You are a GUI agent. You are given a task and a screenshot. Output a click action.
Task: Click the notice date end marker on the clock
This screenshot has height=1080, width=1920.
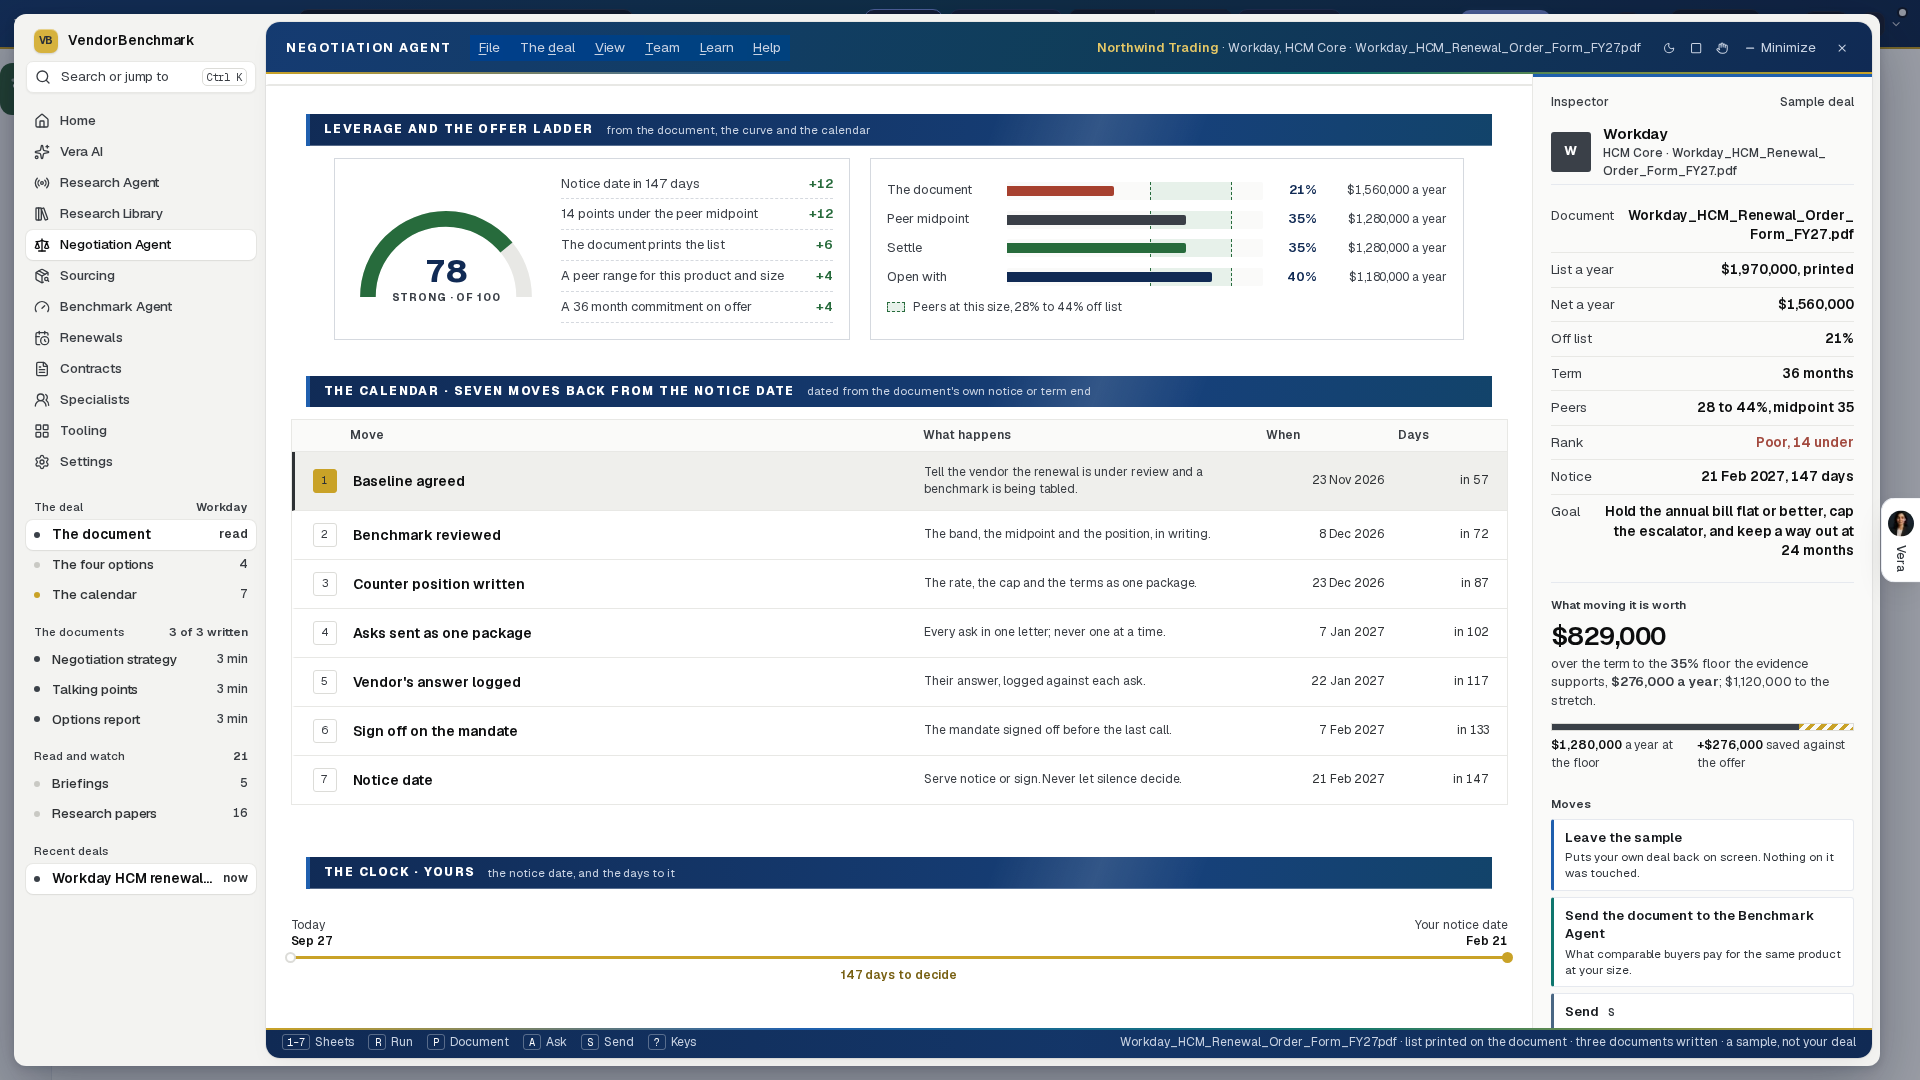1507,958
